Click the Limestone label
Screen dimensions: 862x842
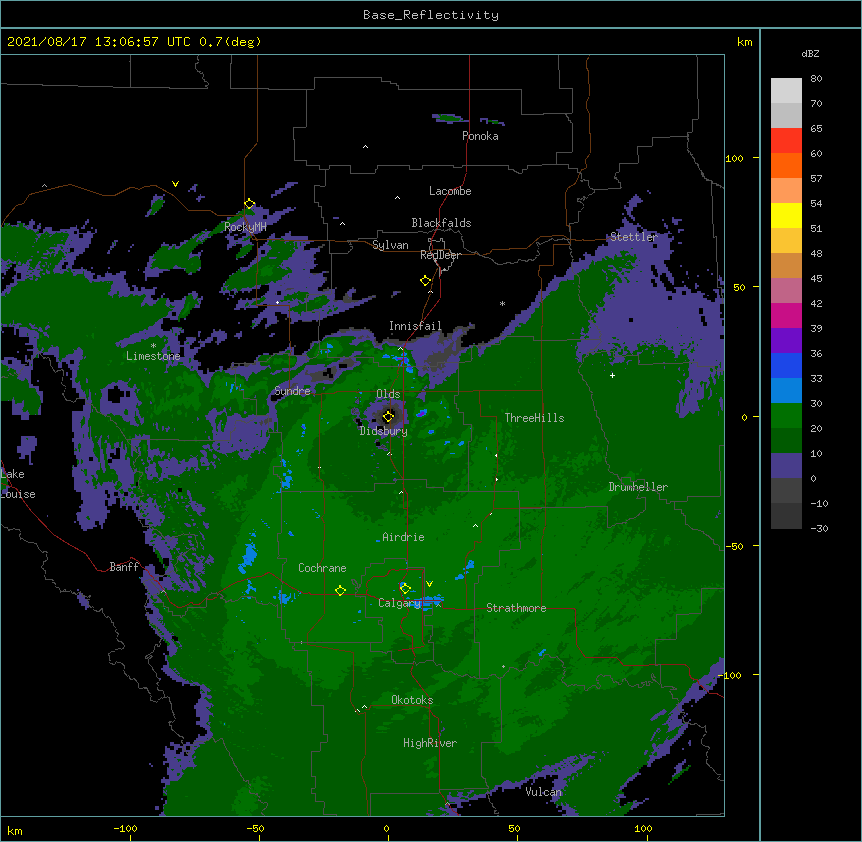coord(153,356)
